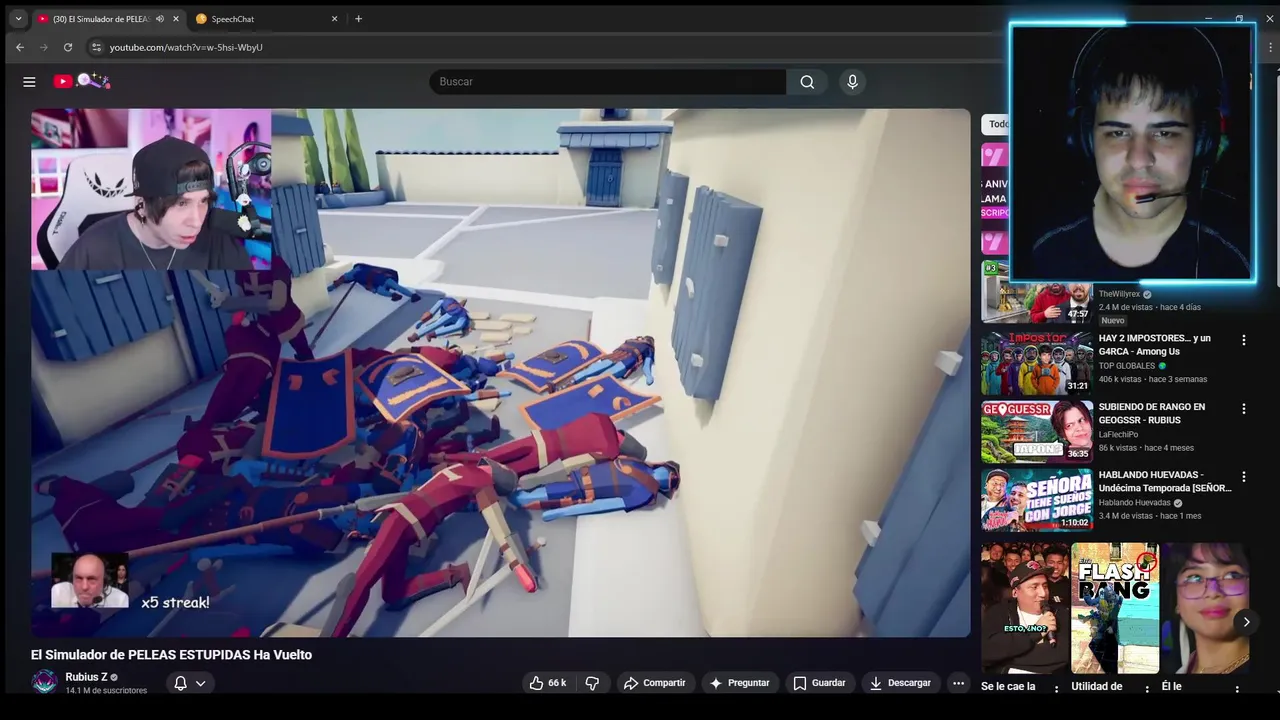Reload the YouTube page
The width and height of the screenshot is (1280, 720).
[x=68, y=47]
